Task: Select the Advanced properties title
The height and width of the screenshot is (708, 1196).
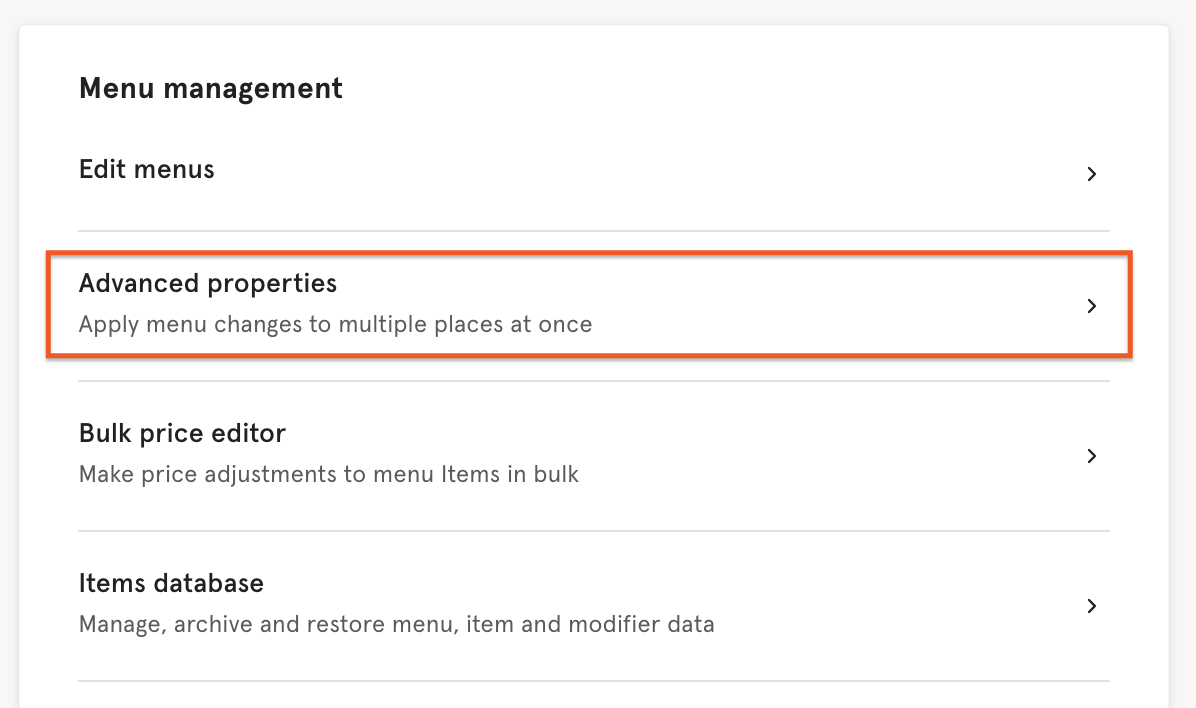Action: pos(208,284)
